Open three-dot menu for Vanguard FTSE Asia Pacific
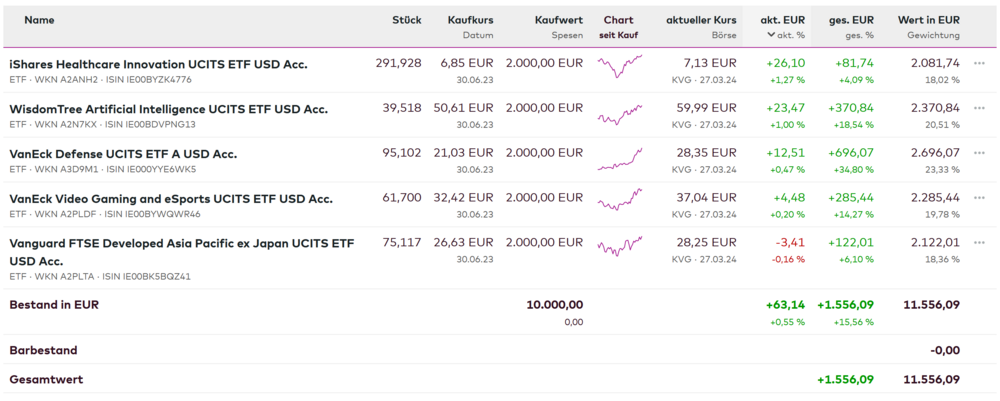 click(x=979, y=243)
